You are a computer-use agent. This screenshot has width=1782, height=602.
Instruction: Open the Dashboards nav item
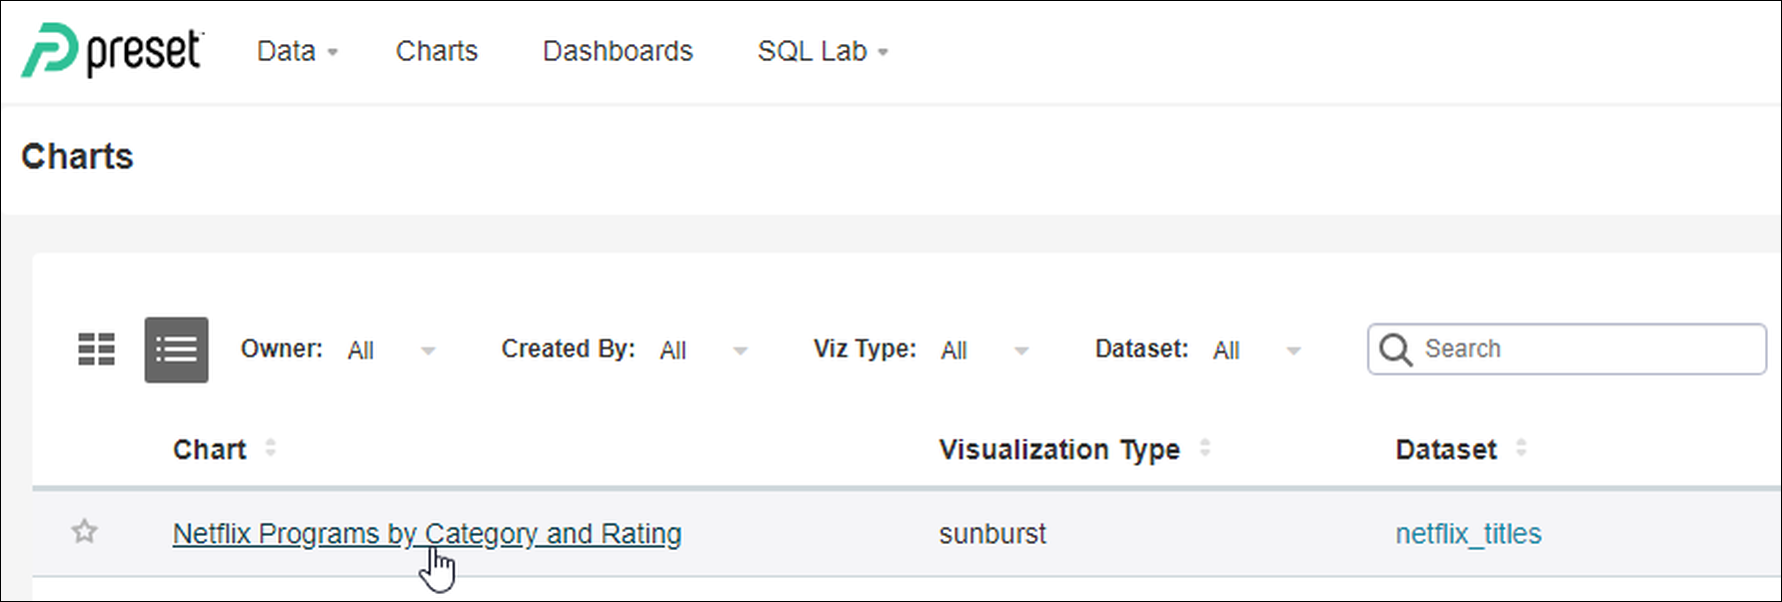(617, 51)
